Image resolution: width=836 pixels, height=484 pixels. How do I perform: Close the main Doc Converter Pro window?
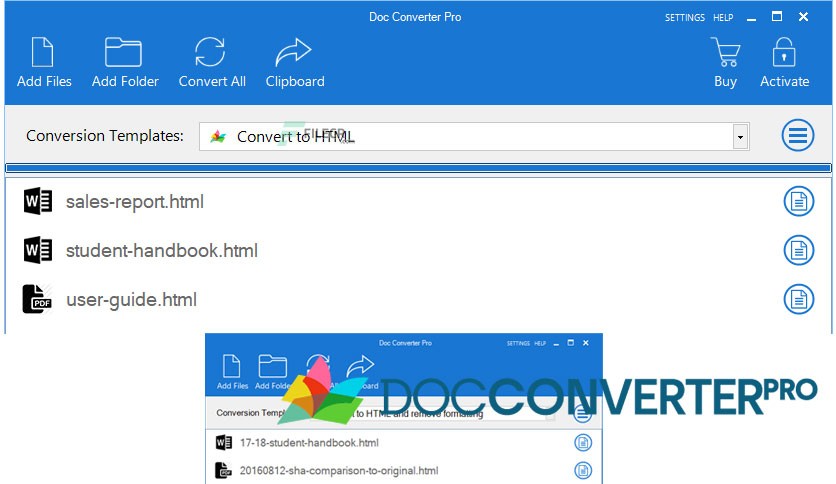803,17
